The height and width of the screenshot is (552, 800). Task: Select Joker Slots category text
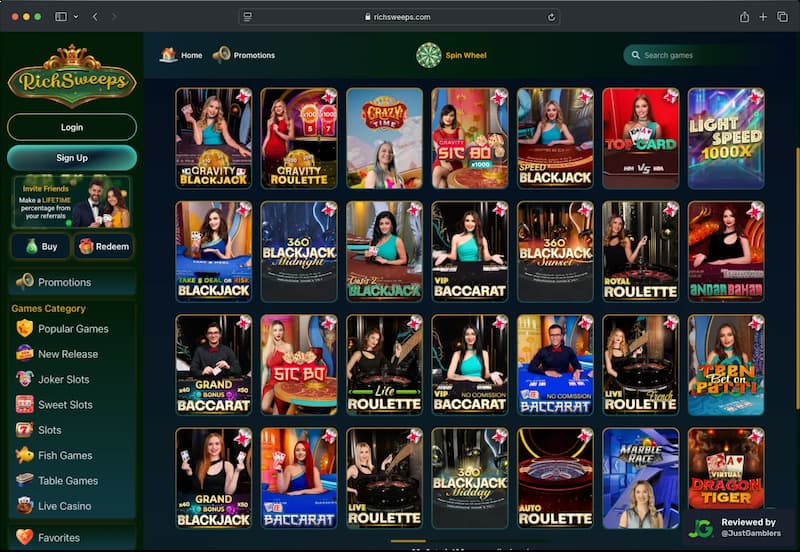[64, 380]
